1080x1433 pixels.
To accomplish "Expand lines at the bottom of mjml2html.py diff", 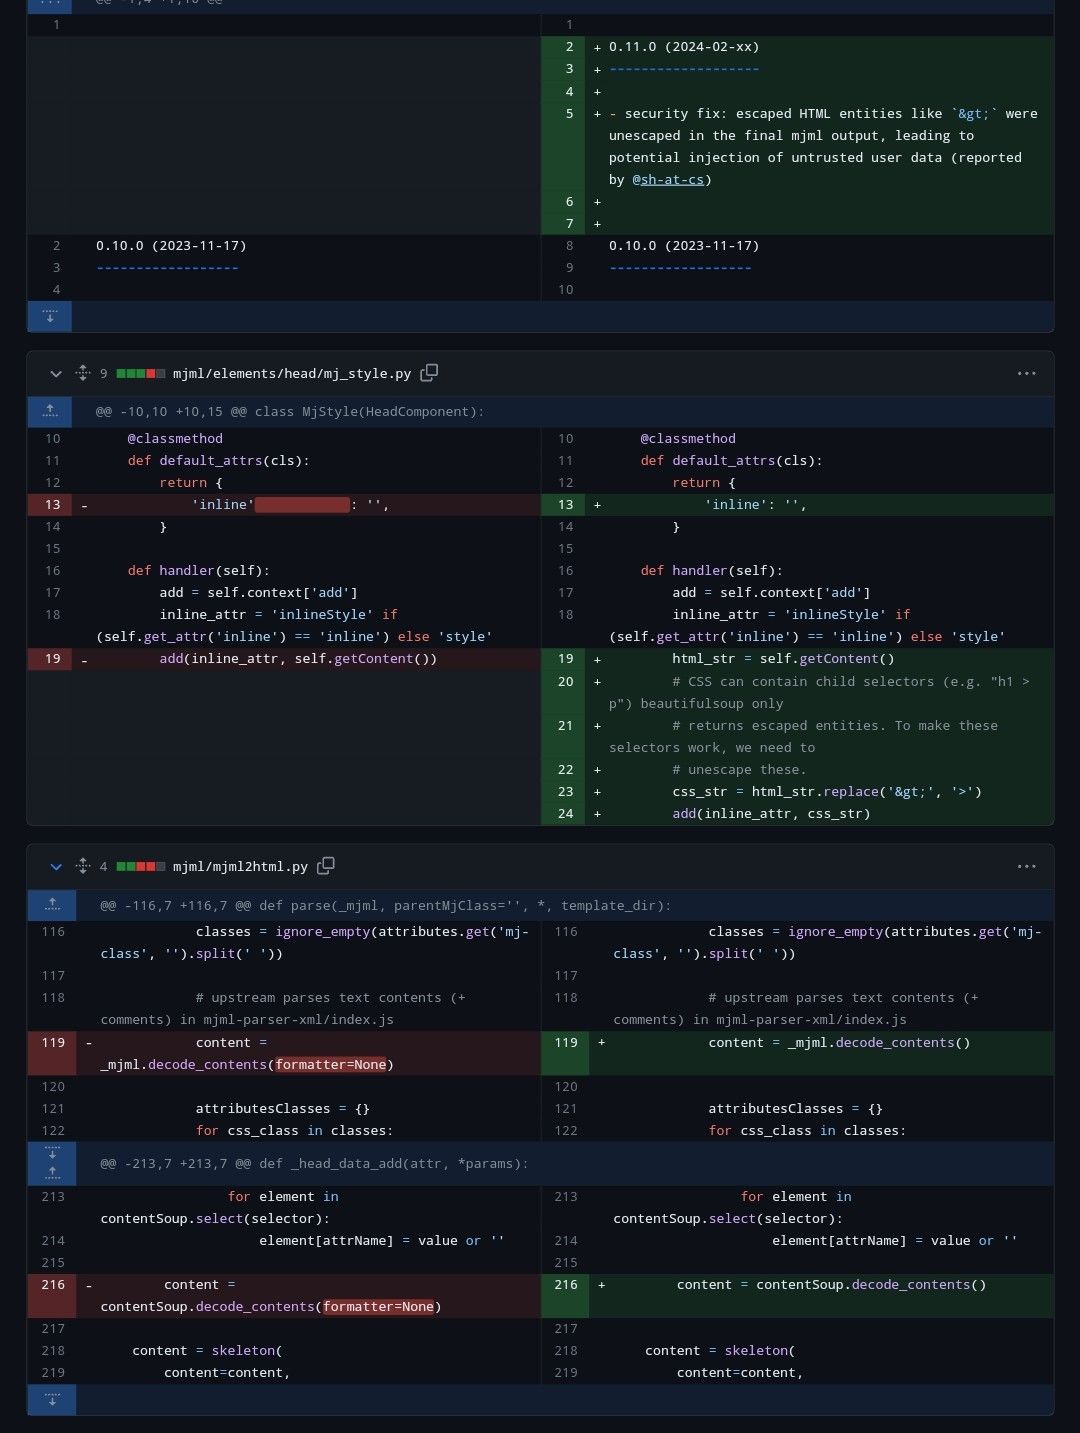I will (51, 1399).
